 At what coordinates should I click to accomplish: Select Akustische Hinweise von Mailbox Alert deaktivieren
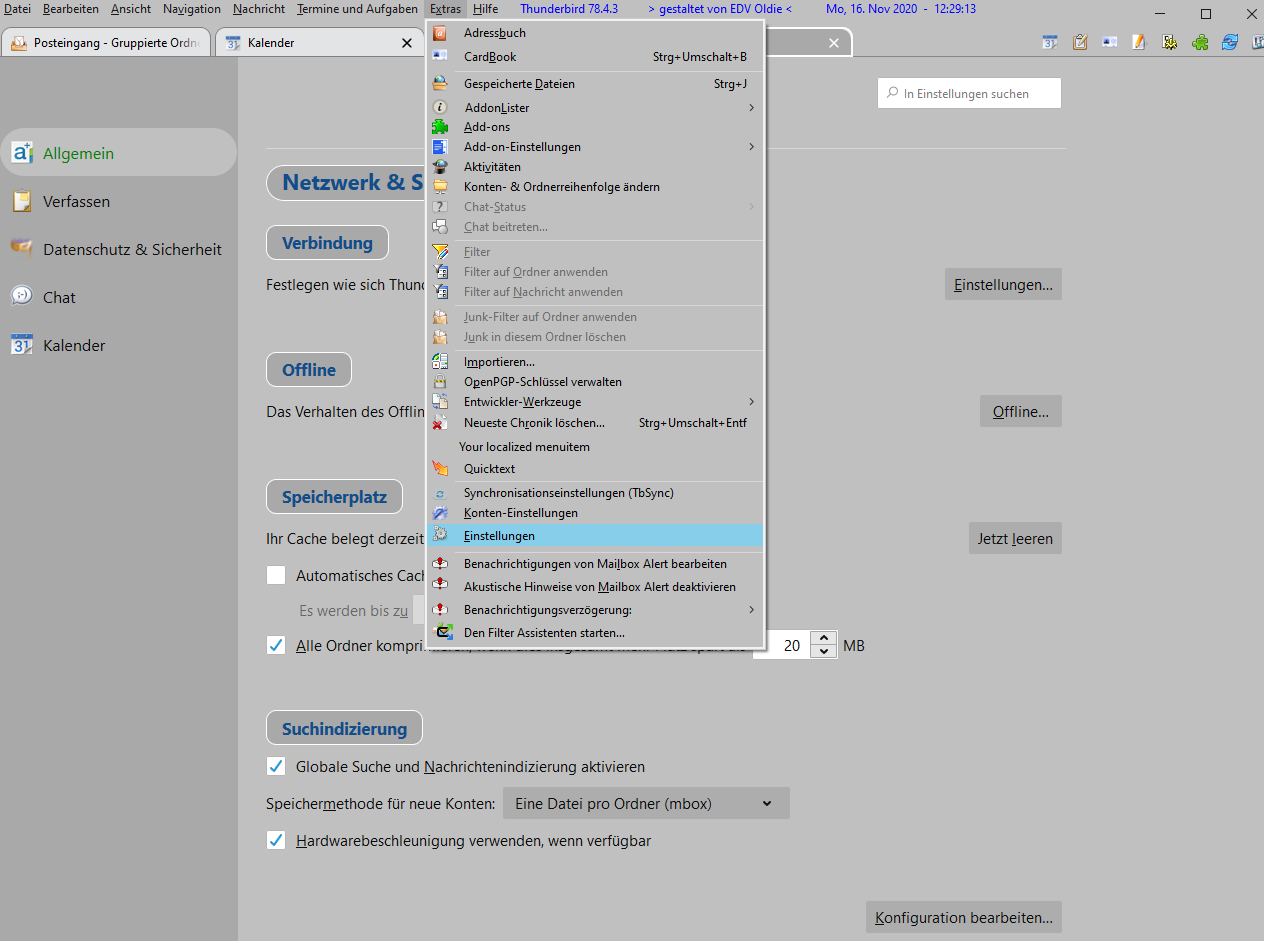595,587
